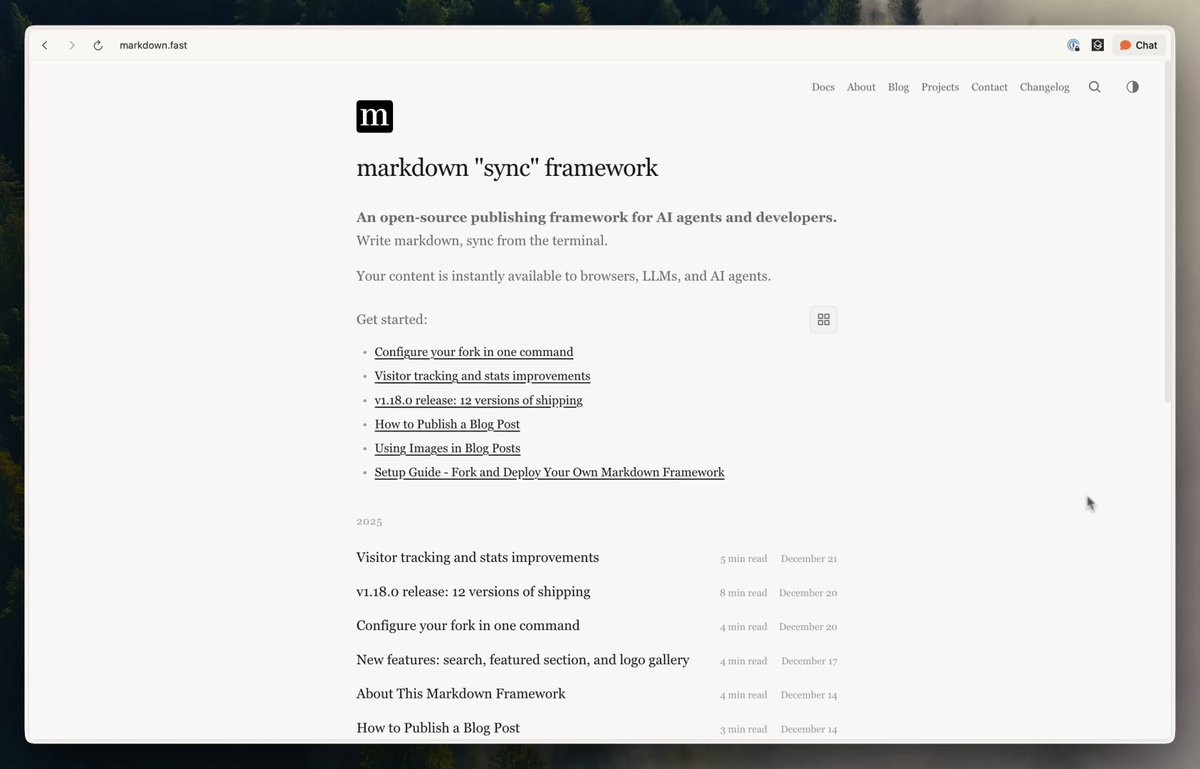Open the Projects nav item

pyautogui.click(x=940, y=87)
